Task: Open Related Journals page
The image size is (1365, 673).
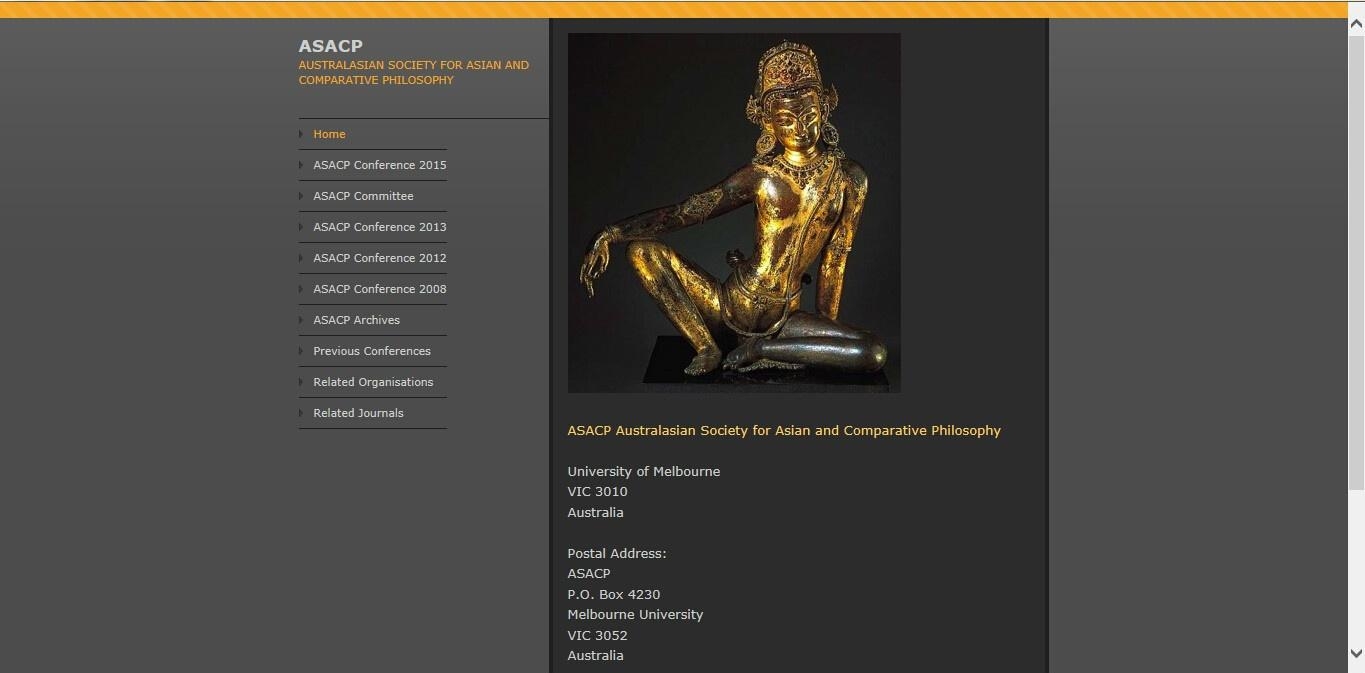Action: coord(358,413)
